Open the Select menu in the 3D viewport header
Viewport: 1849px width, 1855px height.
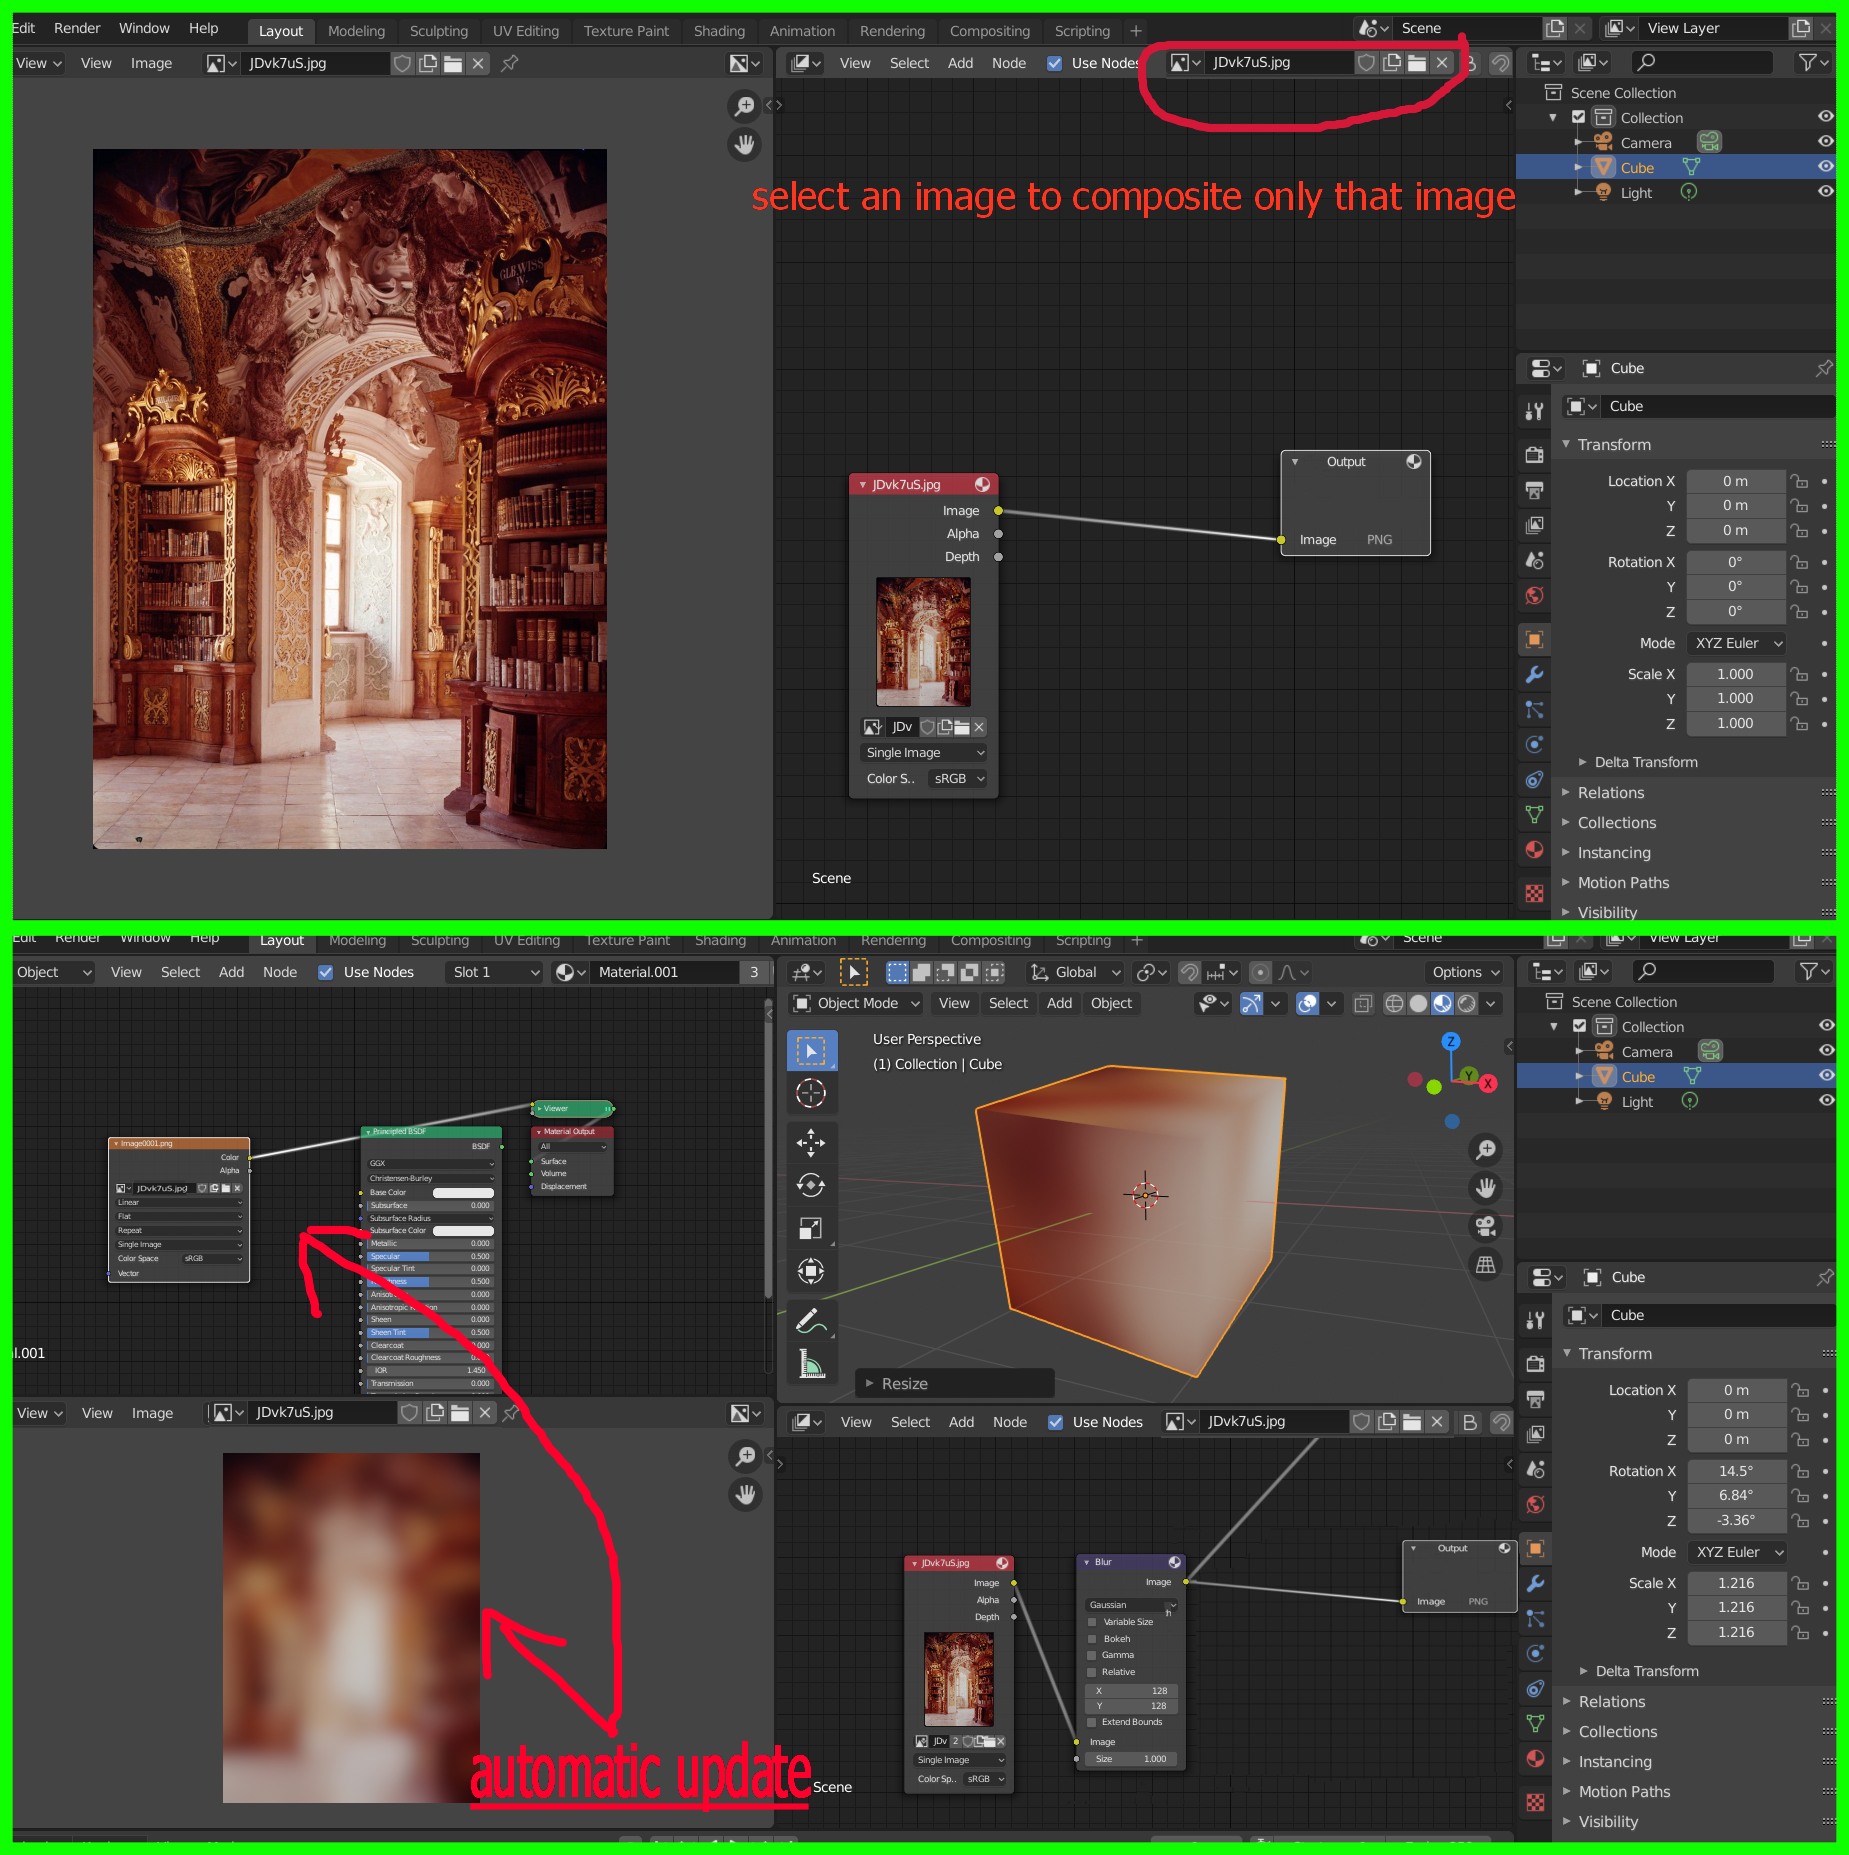click(1008, 1003)
